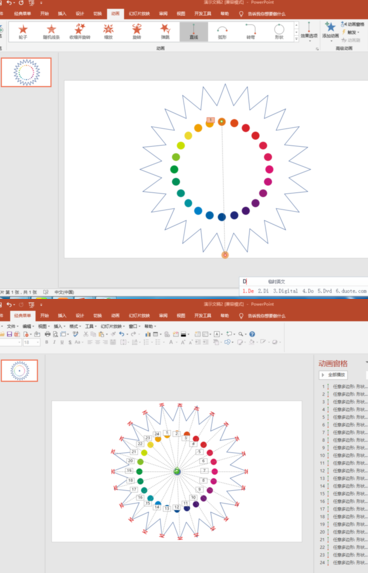
Task: Click the blue Help question mark icon
Action: pyautogui.click(x=252, y=334)
